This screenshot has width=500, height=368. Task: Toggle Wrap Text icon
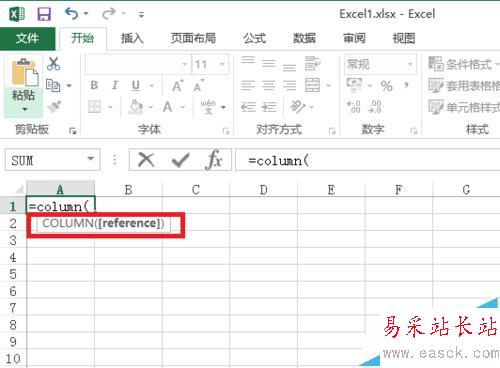coord(312,63)
